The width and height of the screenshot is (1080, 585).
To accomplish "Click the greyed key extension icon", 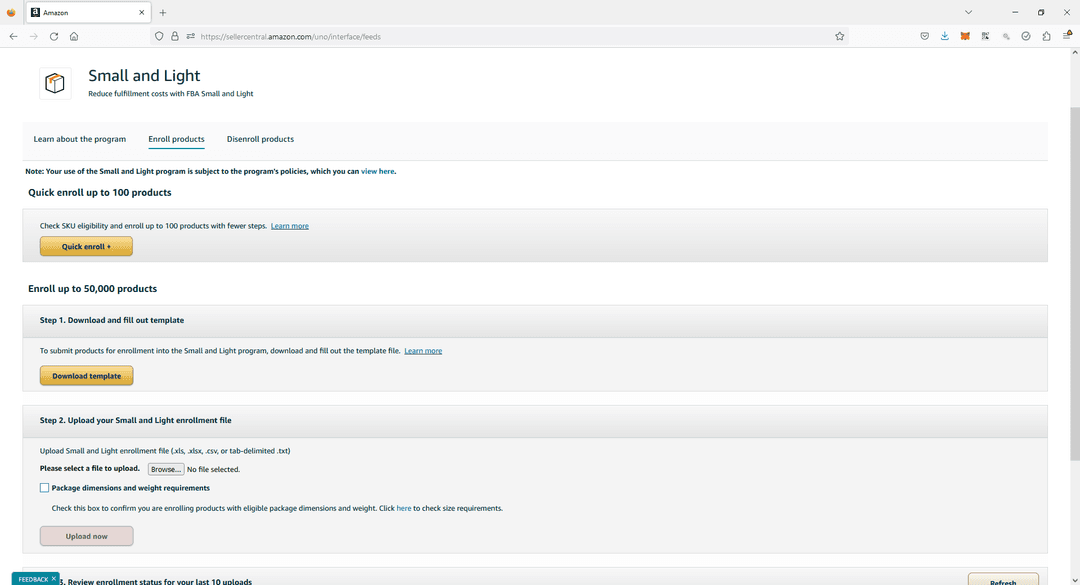I will tap(1006, 37).
